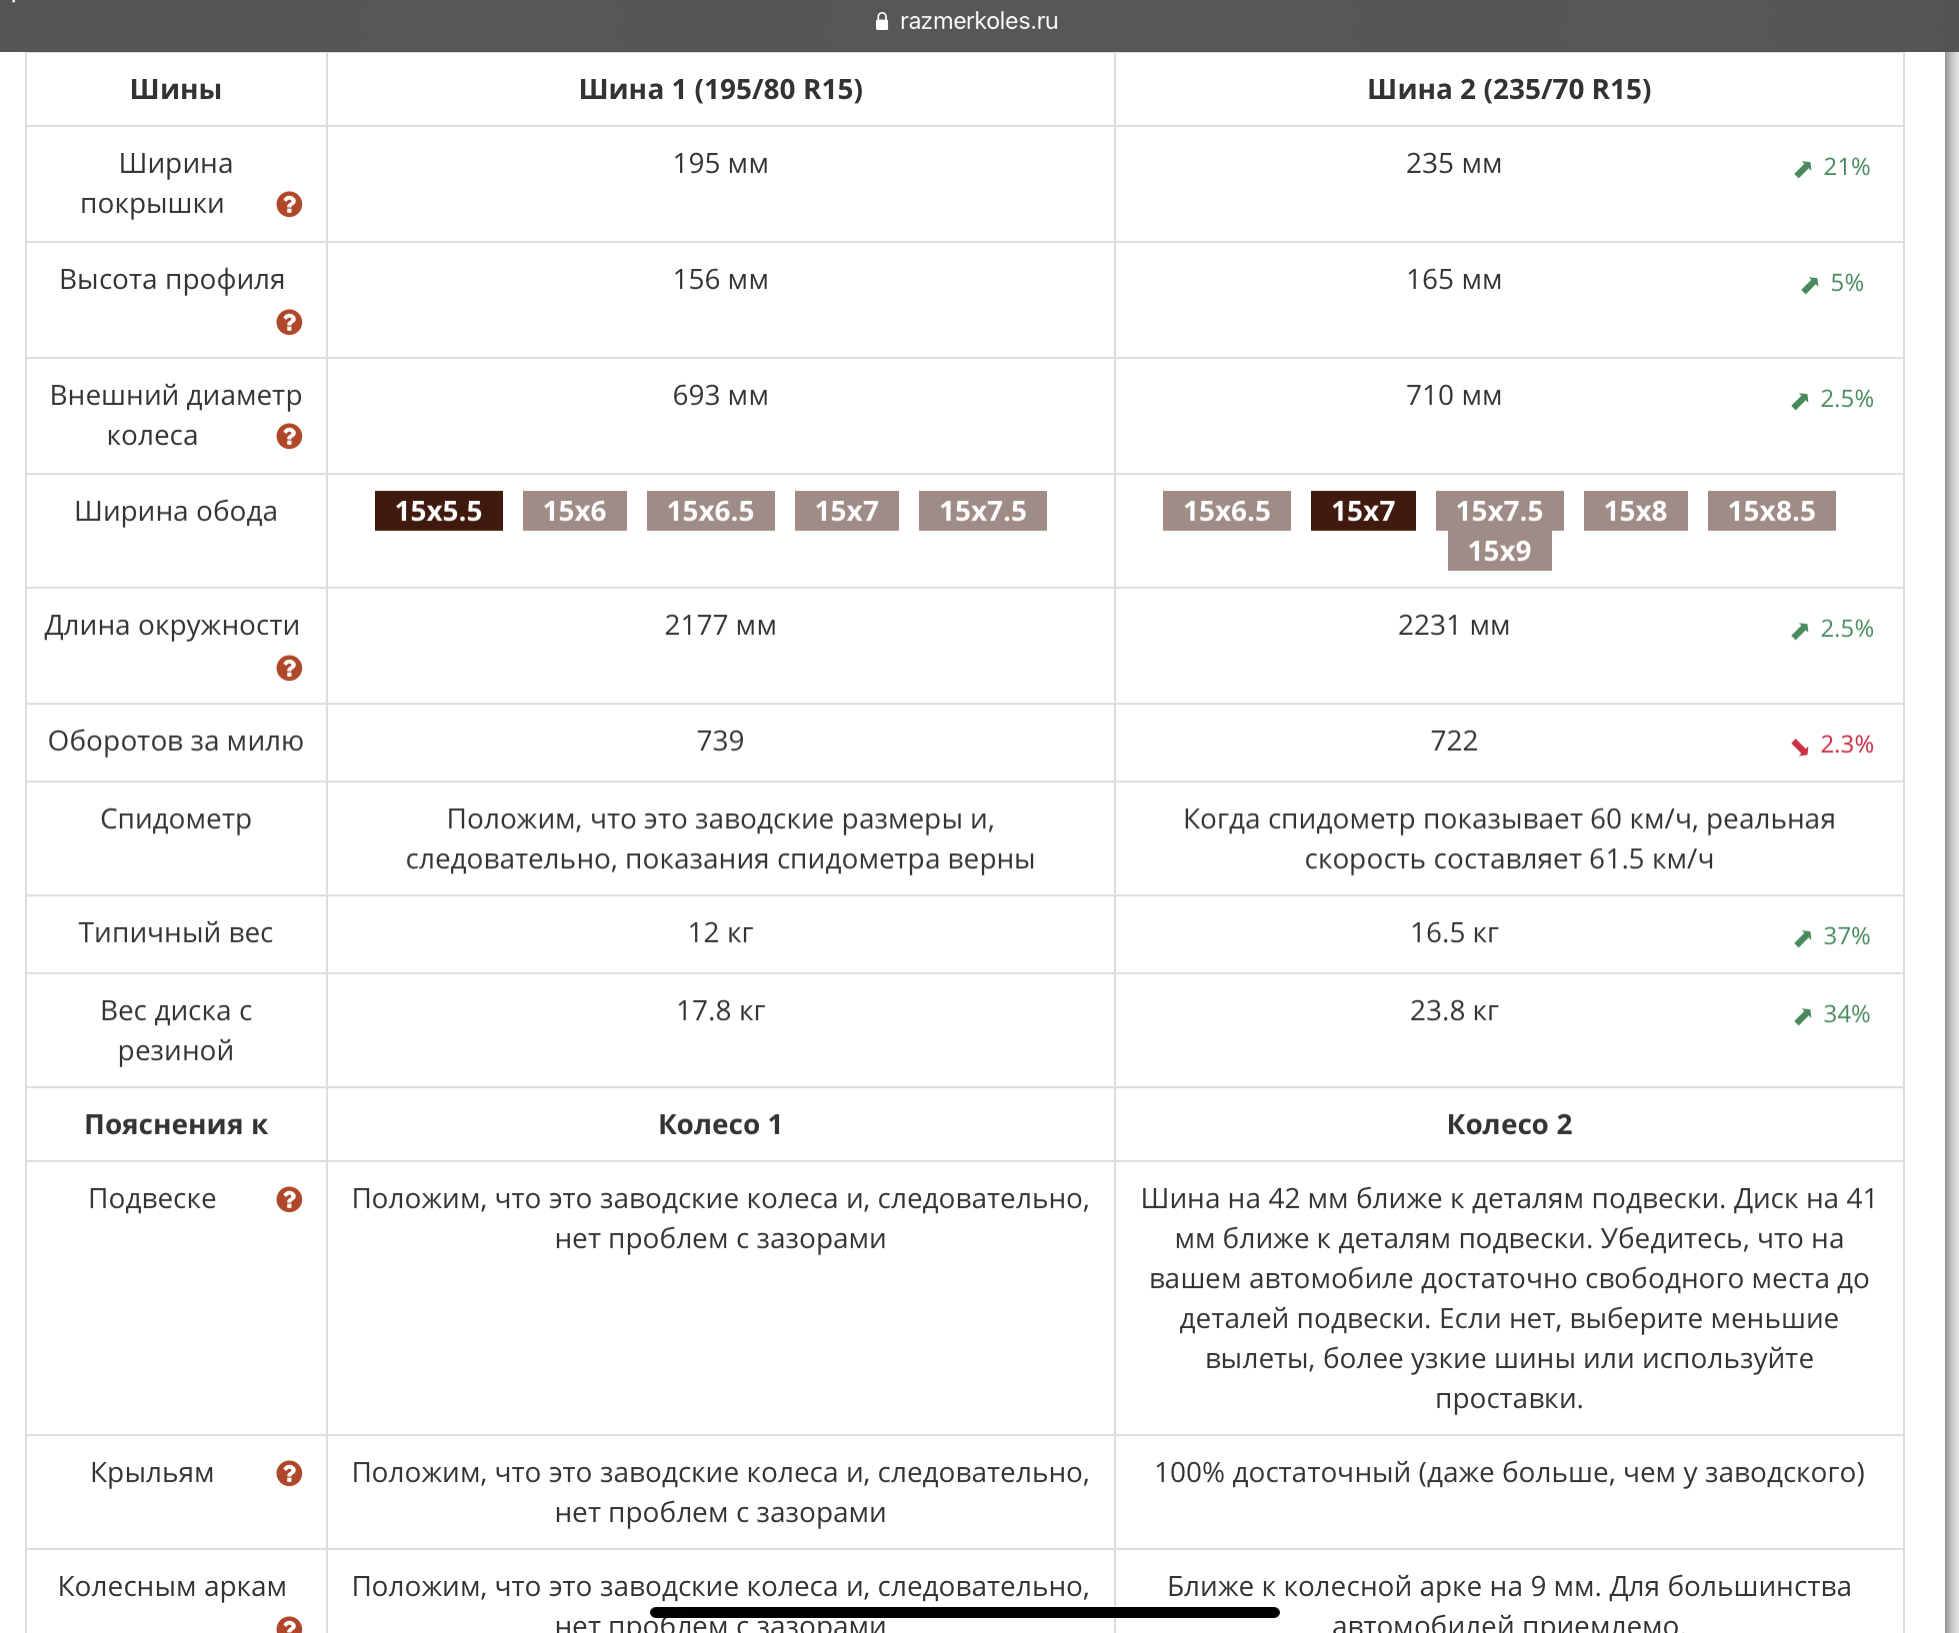Click the Спидометр row label
The image size is (1959, 1633).
click(176, 820)
